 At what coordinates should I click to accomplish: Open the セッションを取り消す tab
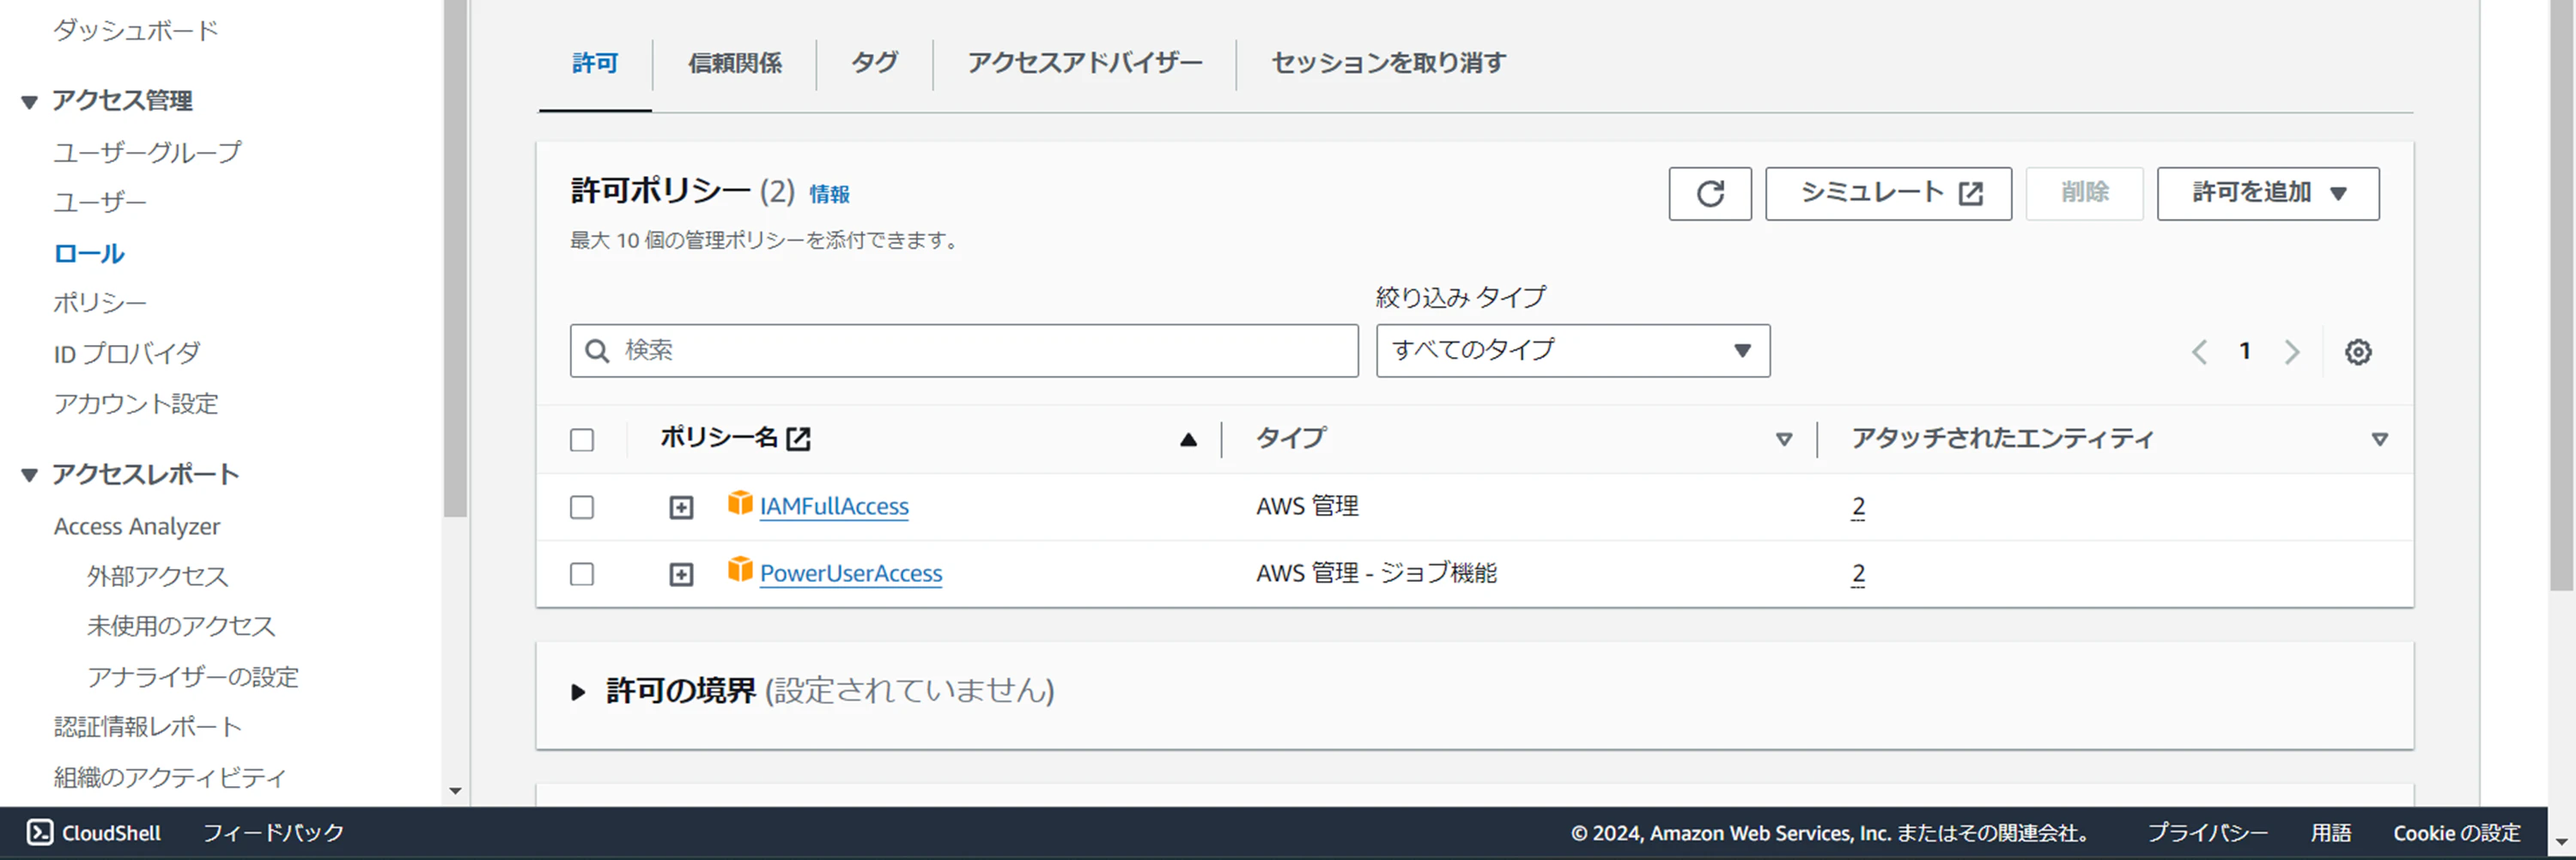pos(1388,63)
